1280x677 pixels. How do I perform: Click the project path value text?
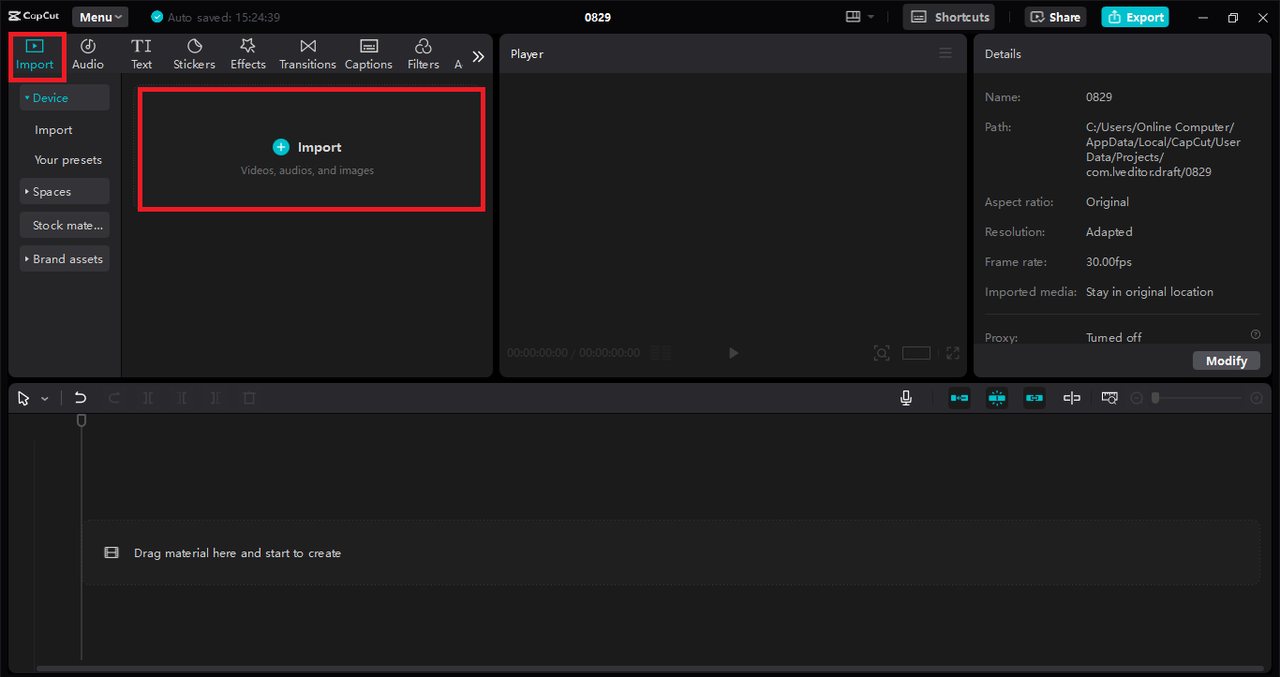tap(1163, 149)
